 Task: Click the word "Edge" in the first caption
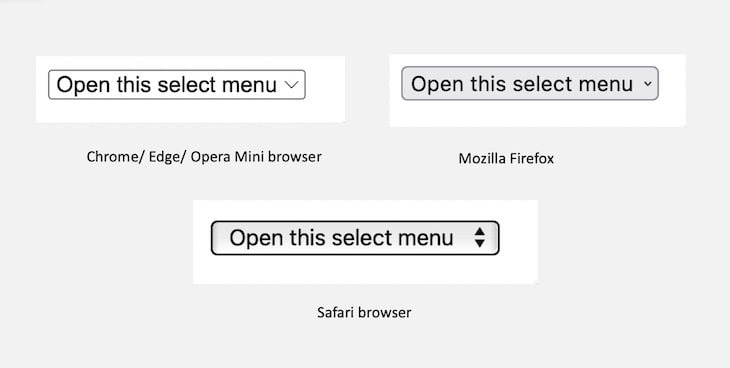coord(166,157)
